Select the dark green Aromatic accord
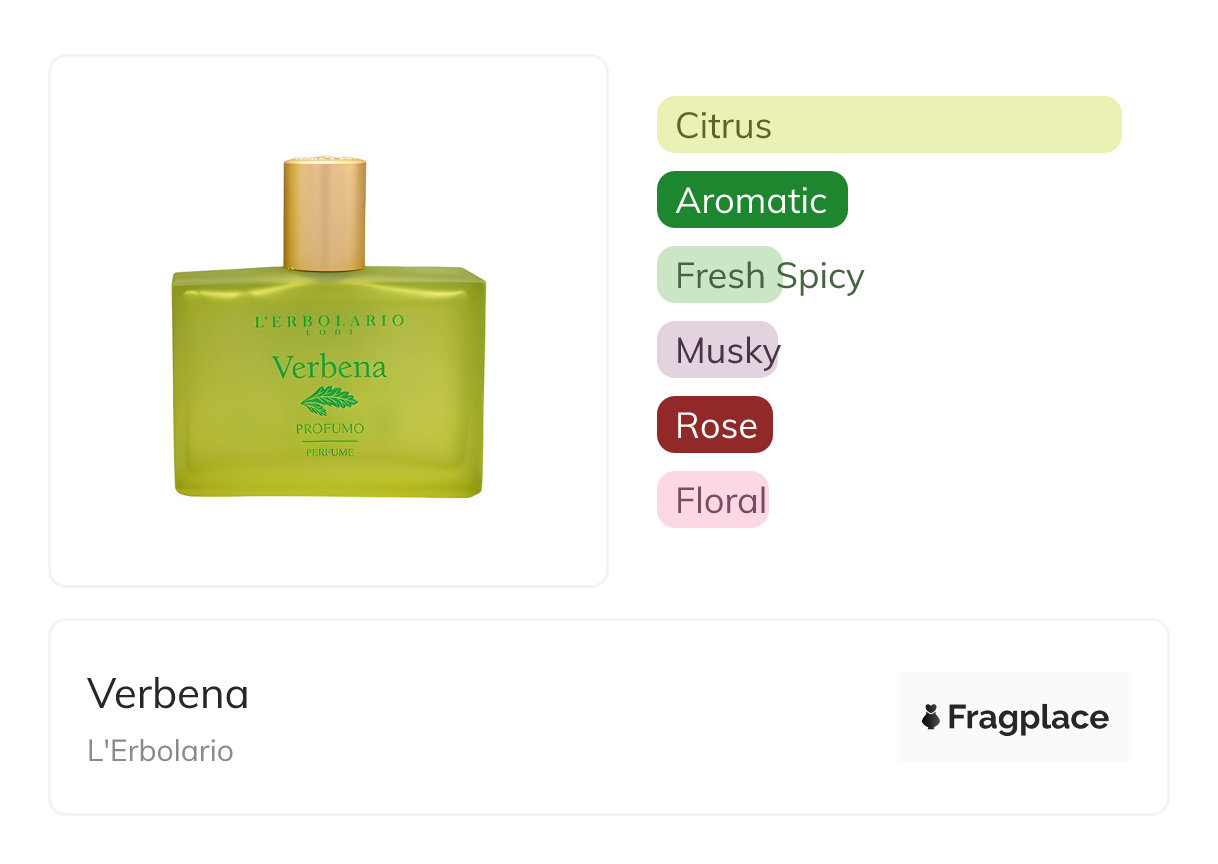The height and width of the screenshot is (864, 1218). [x=751, y=200]
